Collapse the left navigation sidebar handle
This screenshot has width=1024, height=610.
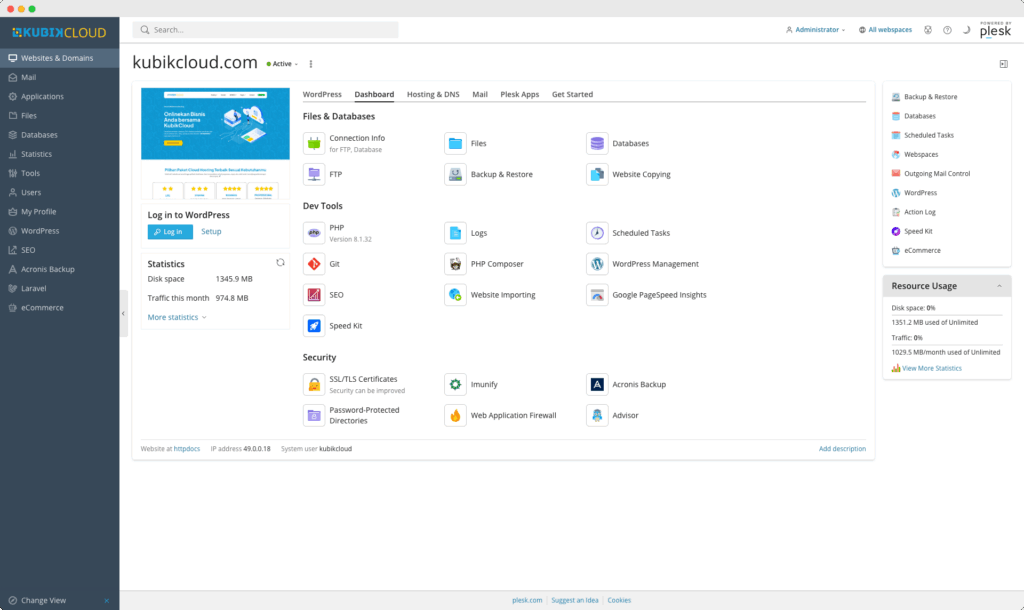[x=123, y=313]
